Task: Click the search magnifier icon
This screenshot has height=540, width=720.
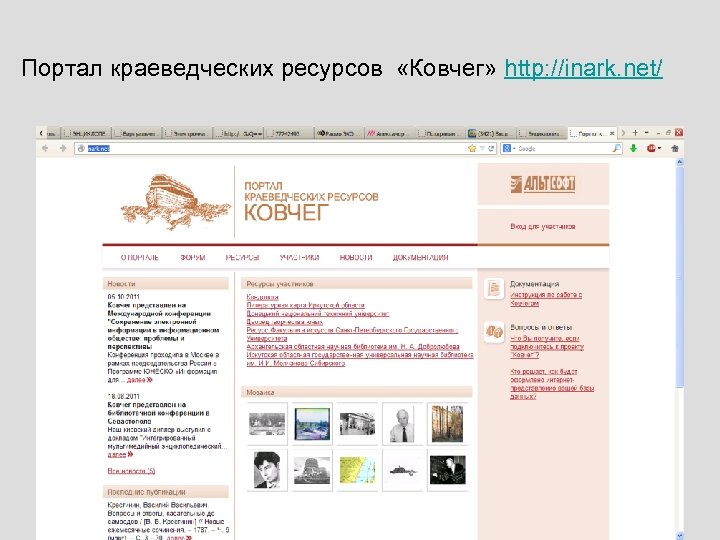Action: pyautogui.click(x=617, y=148)
